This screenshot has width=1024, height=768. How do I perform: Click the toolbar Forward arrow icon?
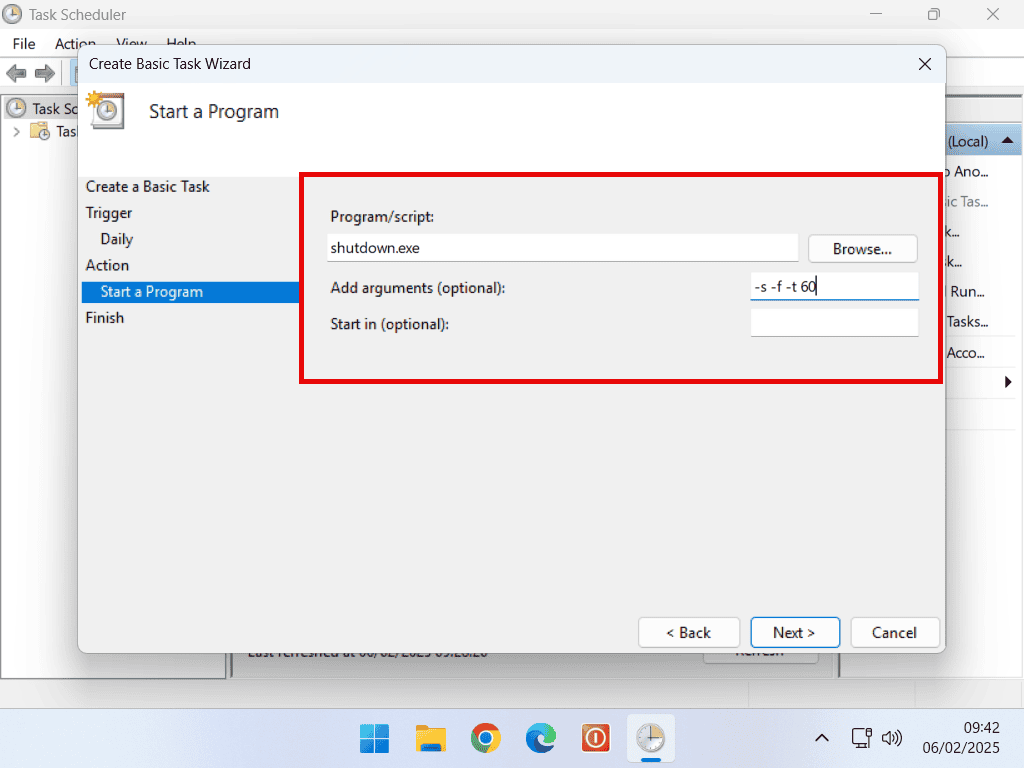pyautogui.click(x=44, y=73)
